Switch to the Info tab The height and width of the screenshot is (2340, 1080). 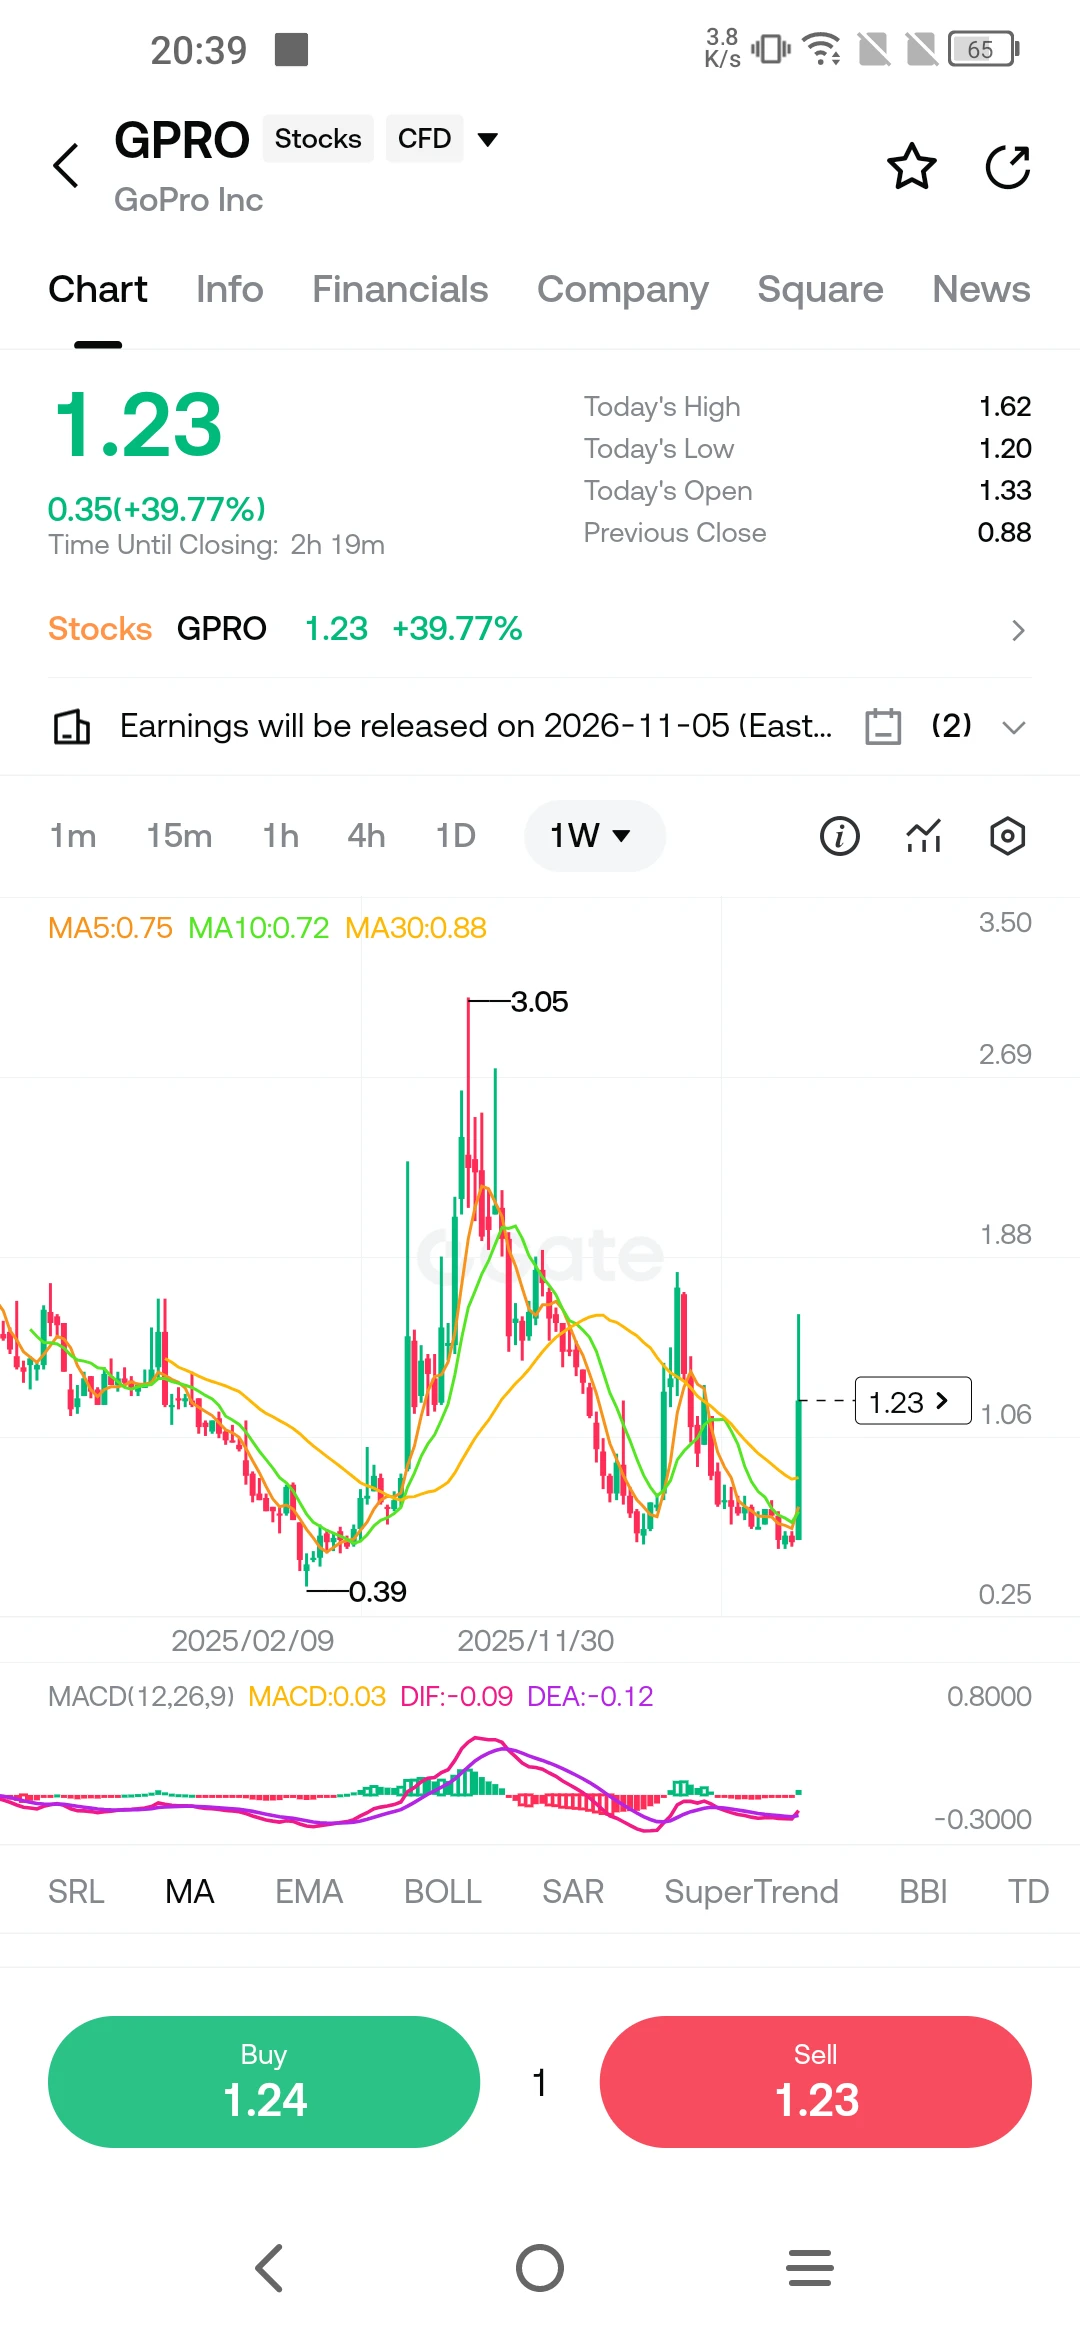[230, 290]
